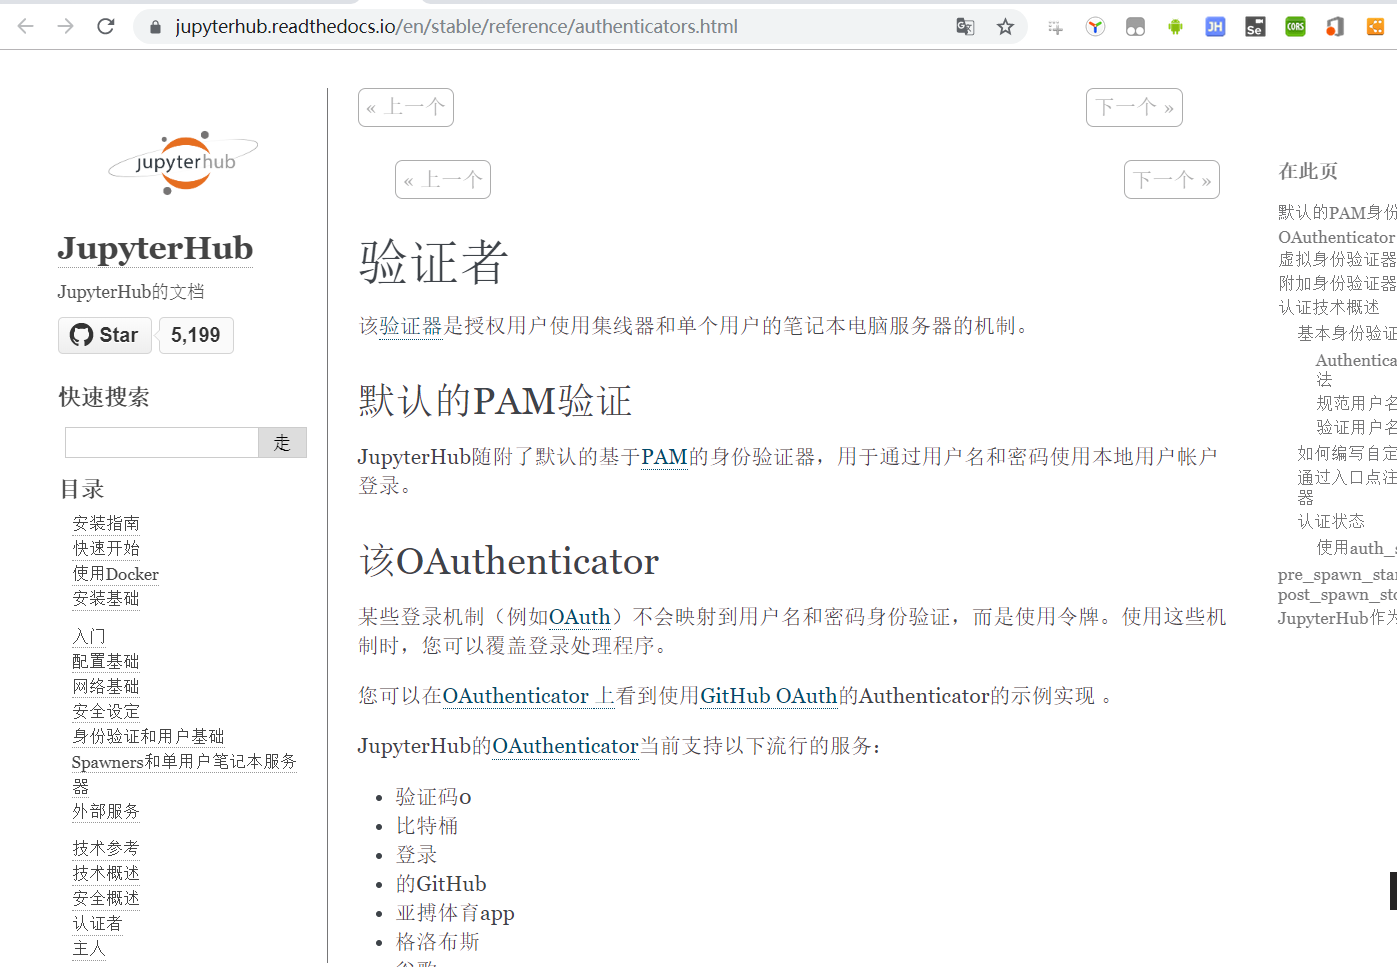
Task: Click the 走 search submit button
Action: pos(282,442)
